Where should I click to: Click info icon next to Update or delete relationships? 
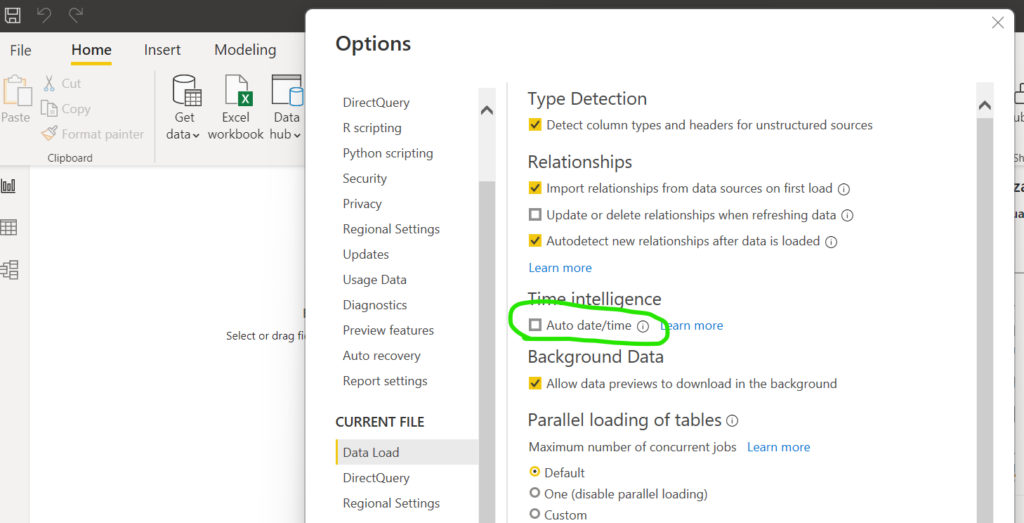[x=847, y=215]
